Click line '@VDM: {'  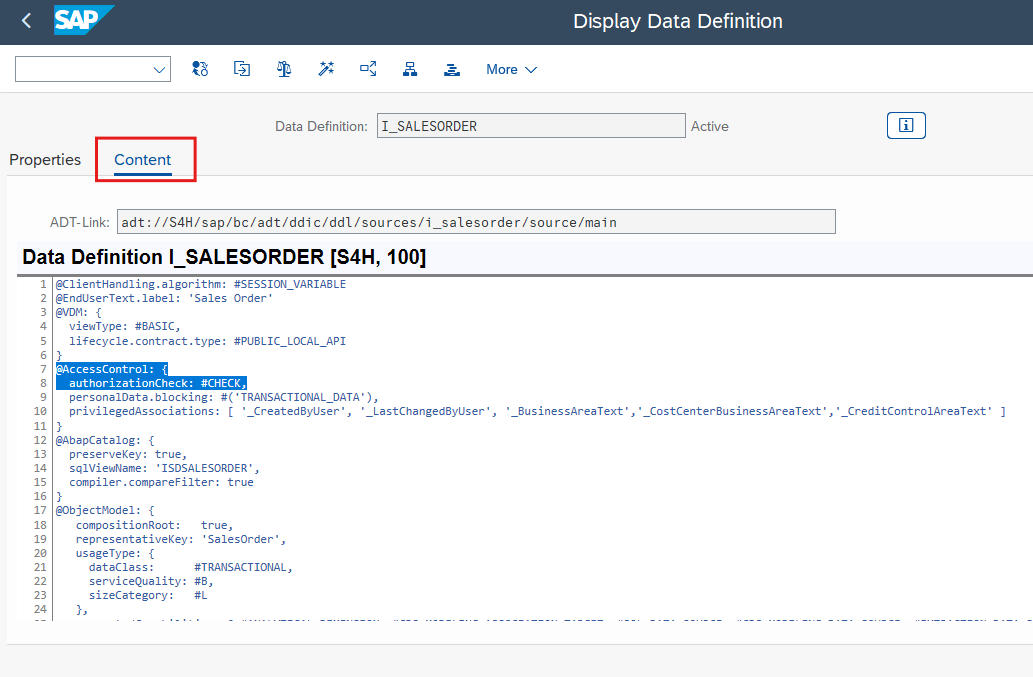click(78, 312)
